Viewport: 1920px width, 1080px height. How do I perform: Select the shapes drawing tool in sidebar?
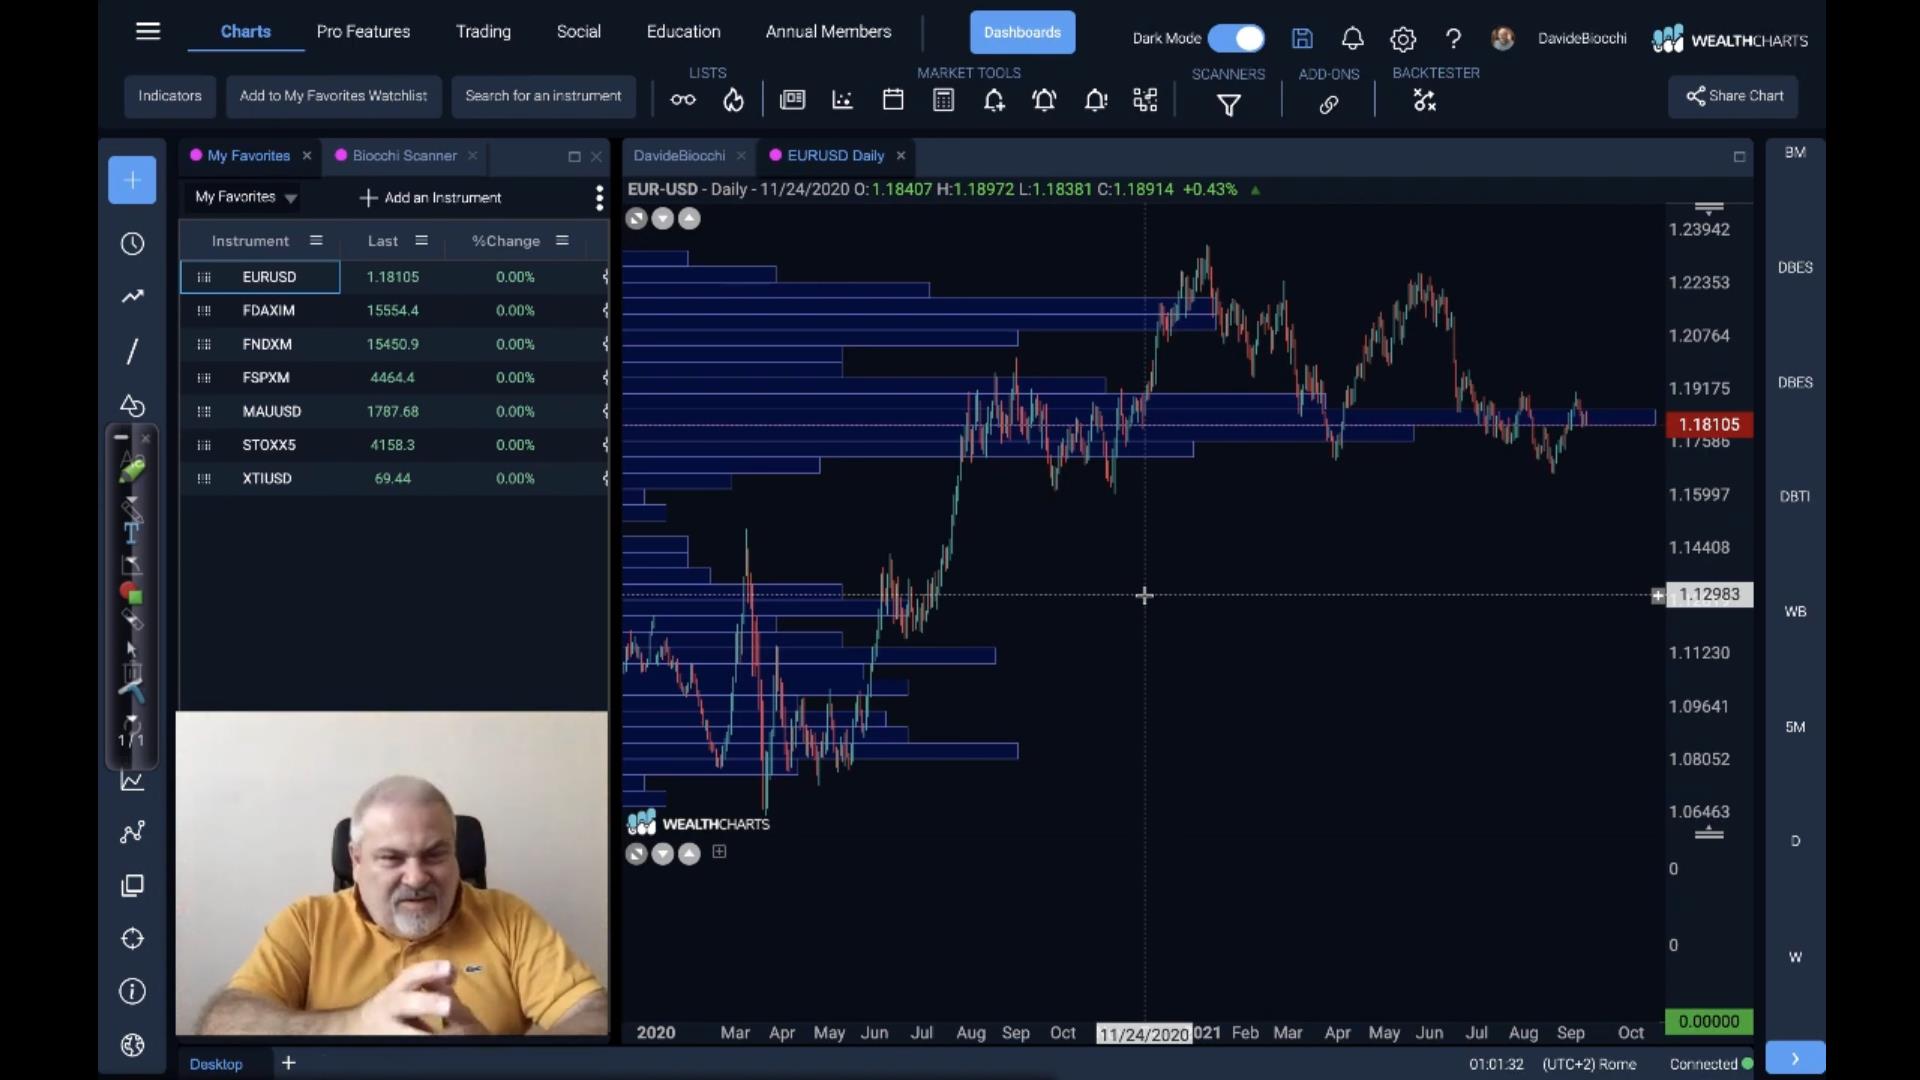tap(132, 405)
